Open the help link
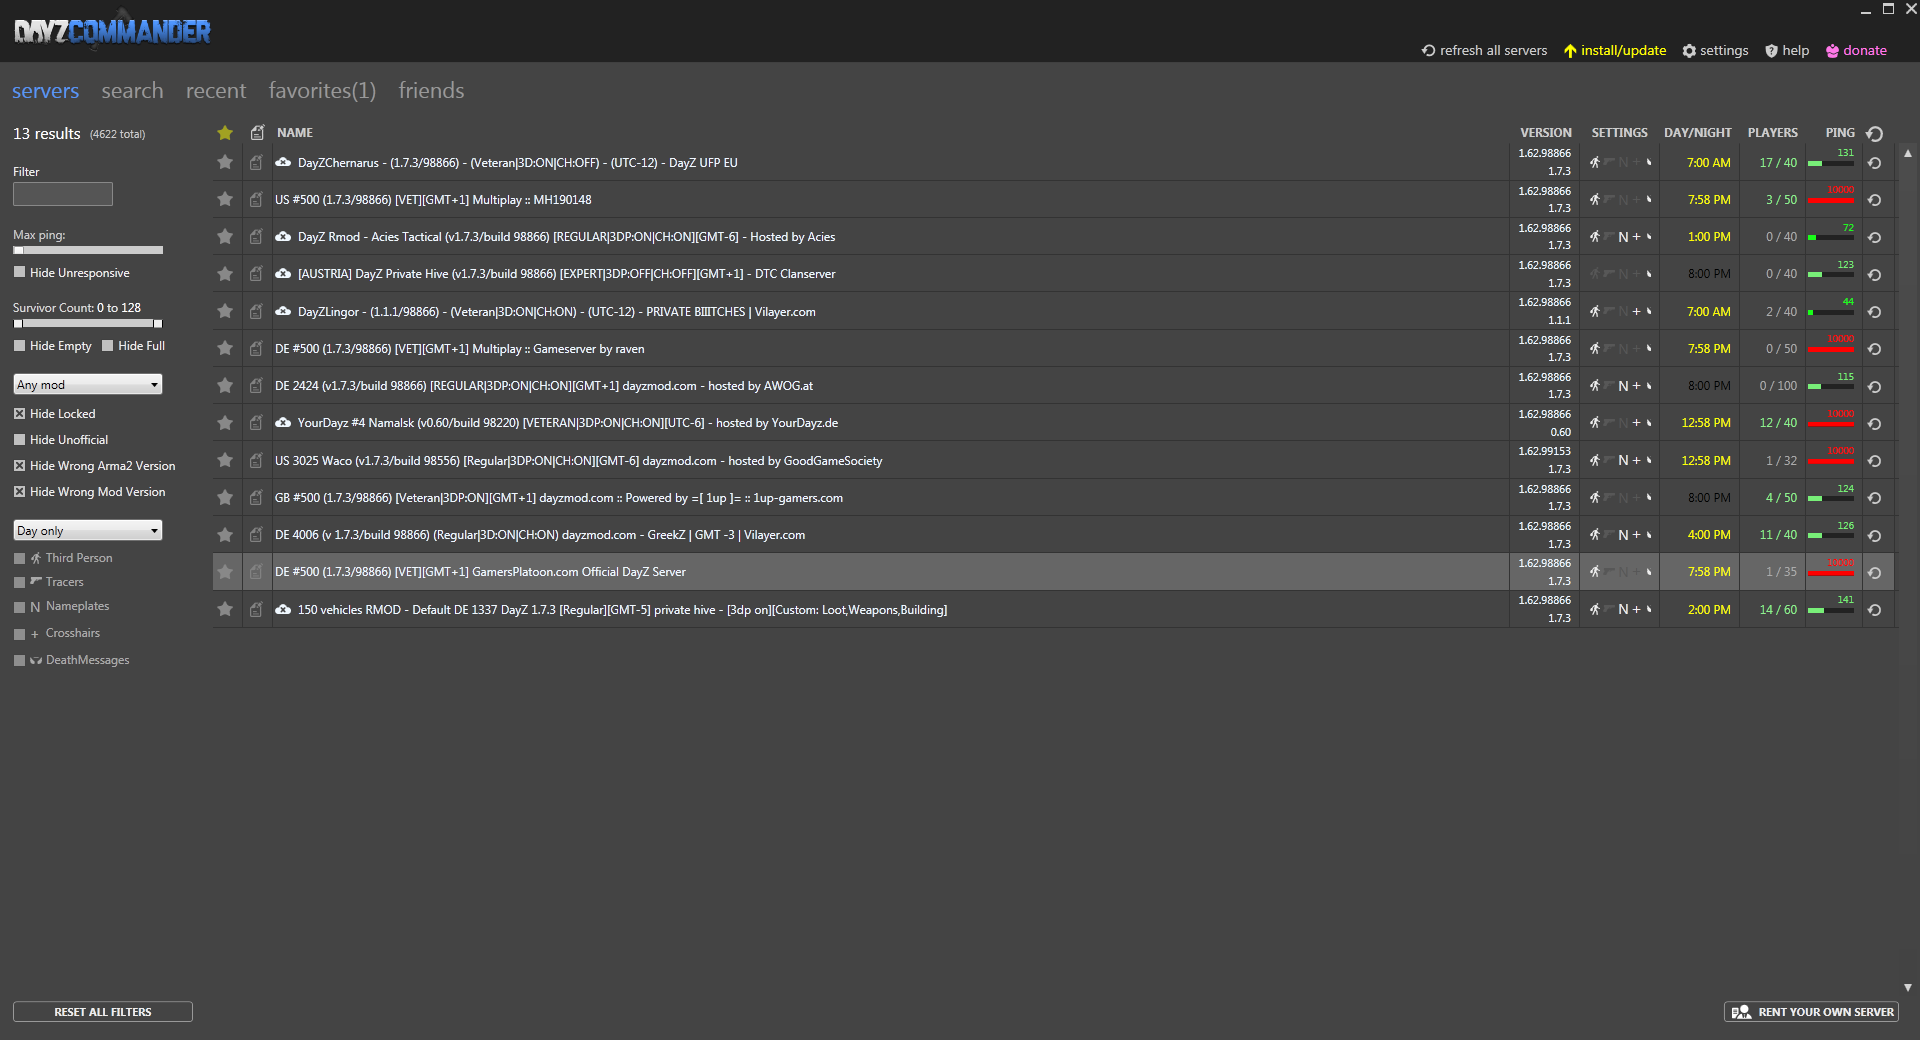Screen dimensions: 1920x1040 click(1787, 50)
